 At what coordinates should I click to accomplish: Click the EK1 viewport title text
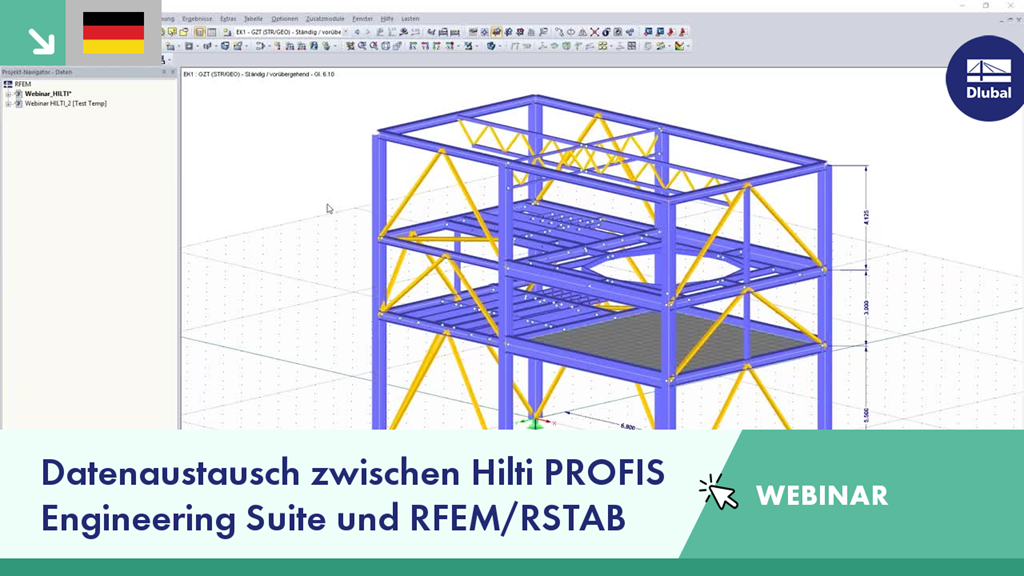click(x=259, y=74)
